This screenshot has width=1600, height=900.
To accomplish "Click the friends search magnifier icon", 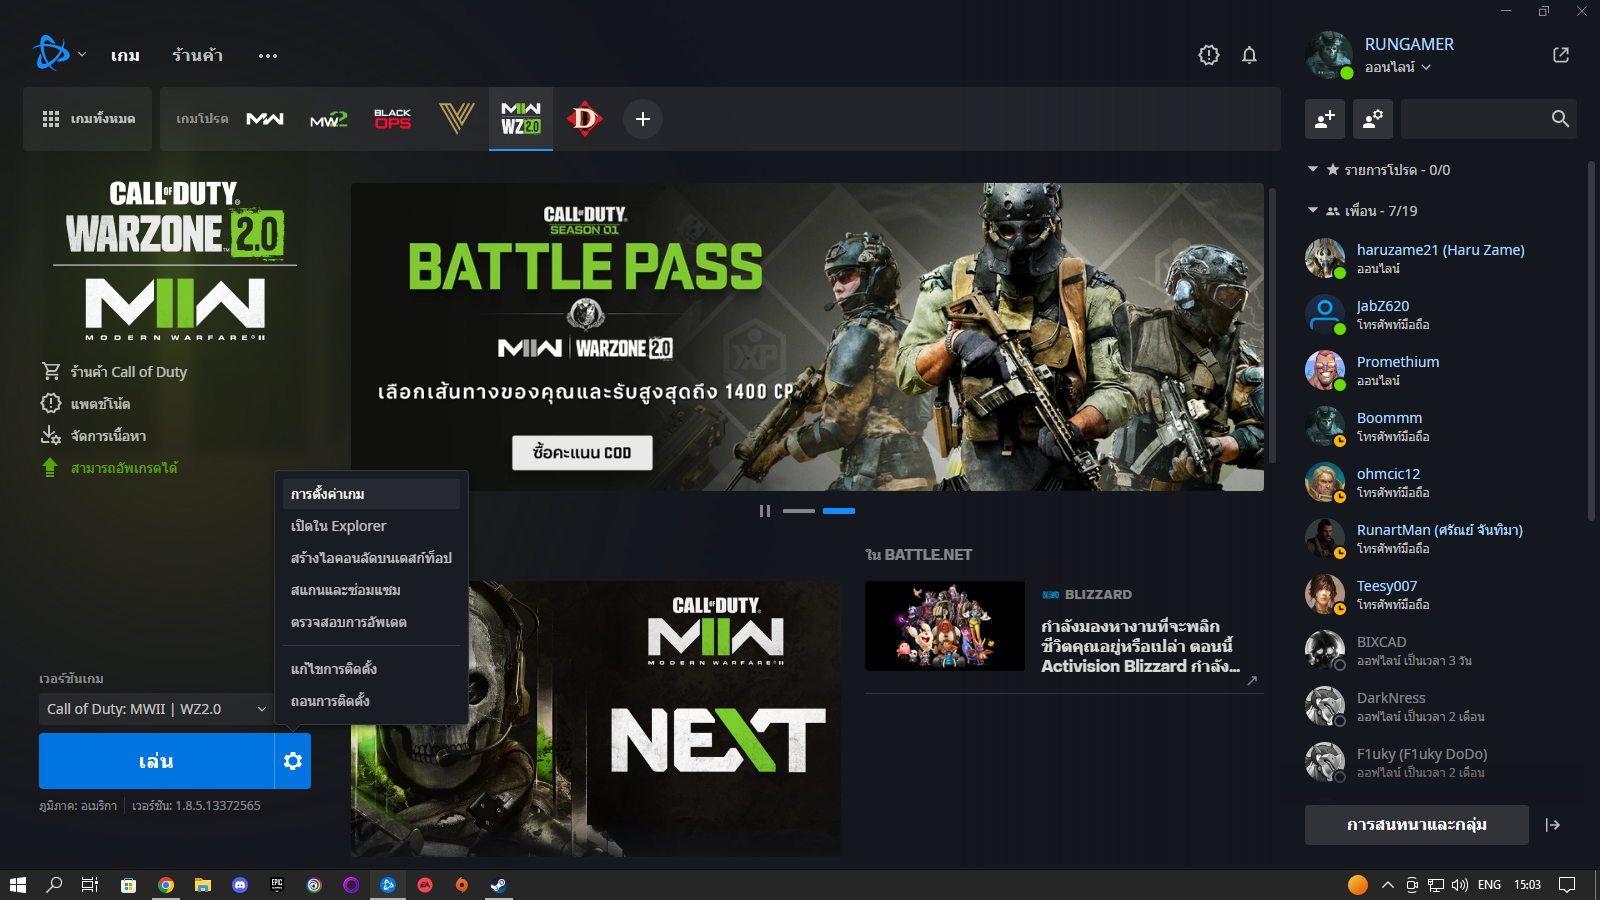I will tap(1560, 119).
